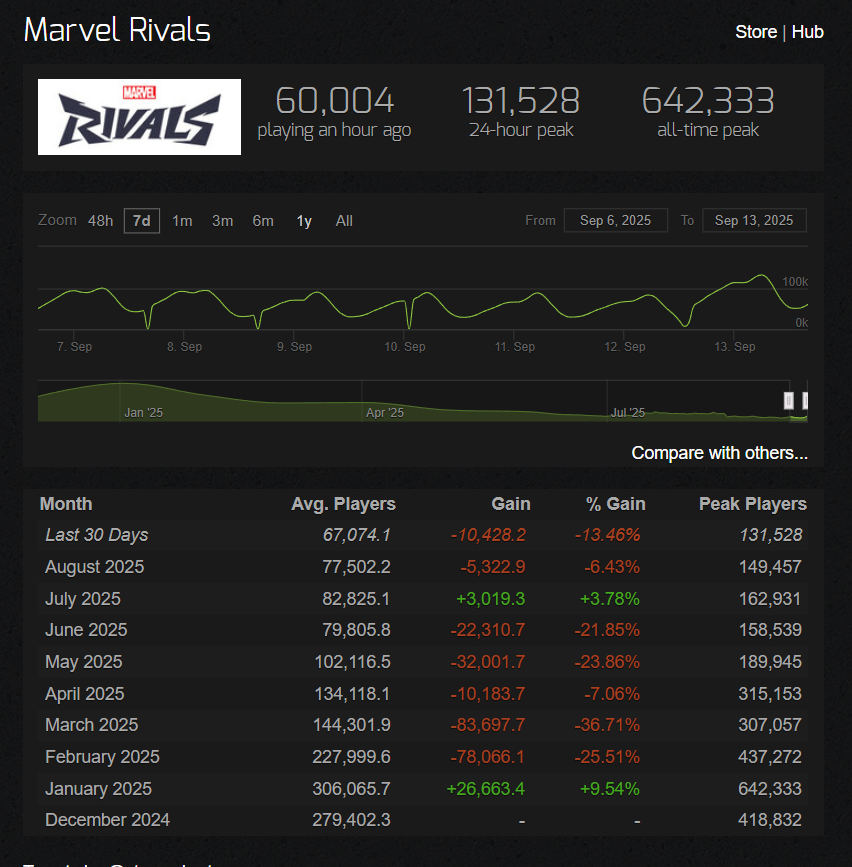Screen dimensions: 852x867
Task: Click Apr '25 on the navigator timeline
Action: point(385,412)
